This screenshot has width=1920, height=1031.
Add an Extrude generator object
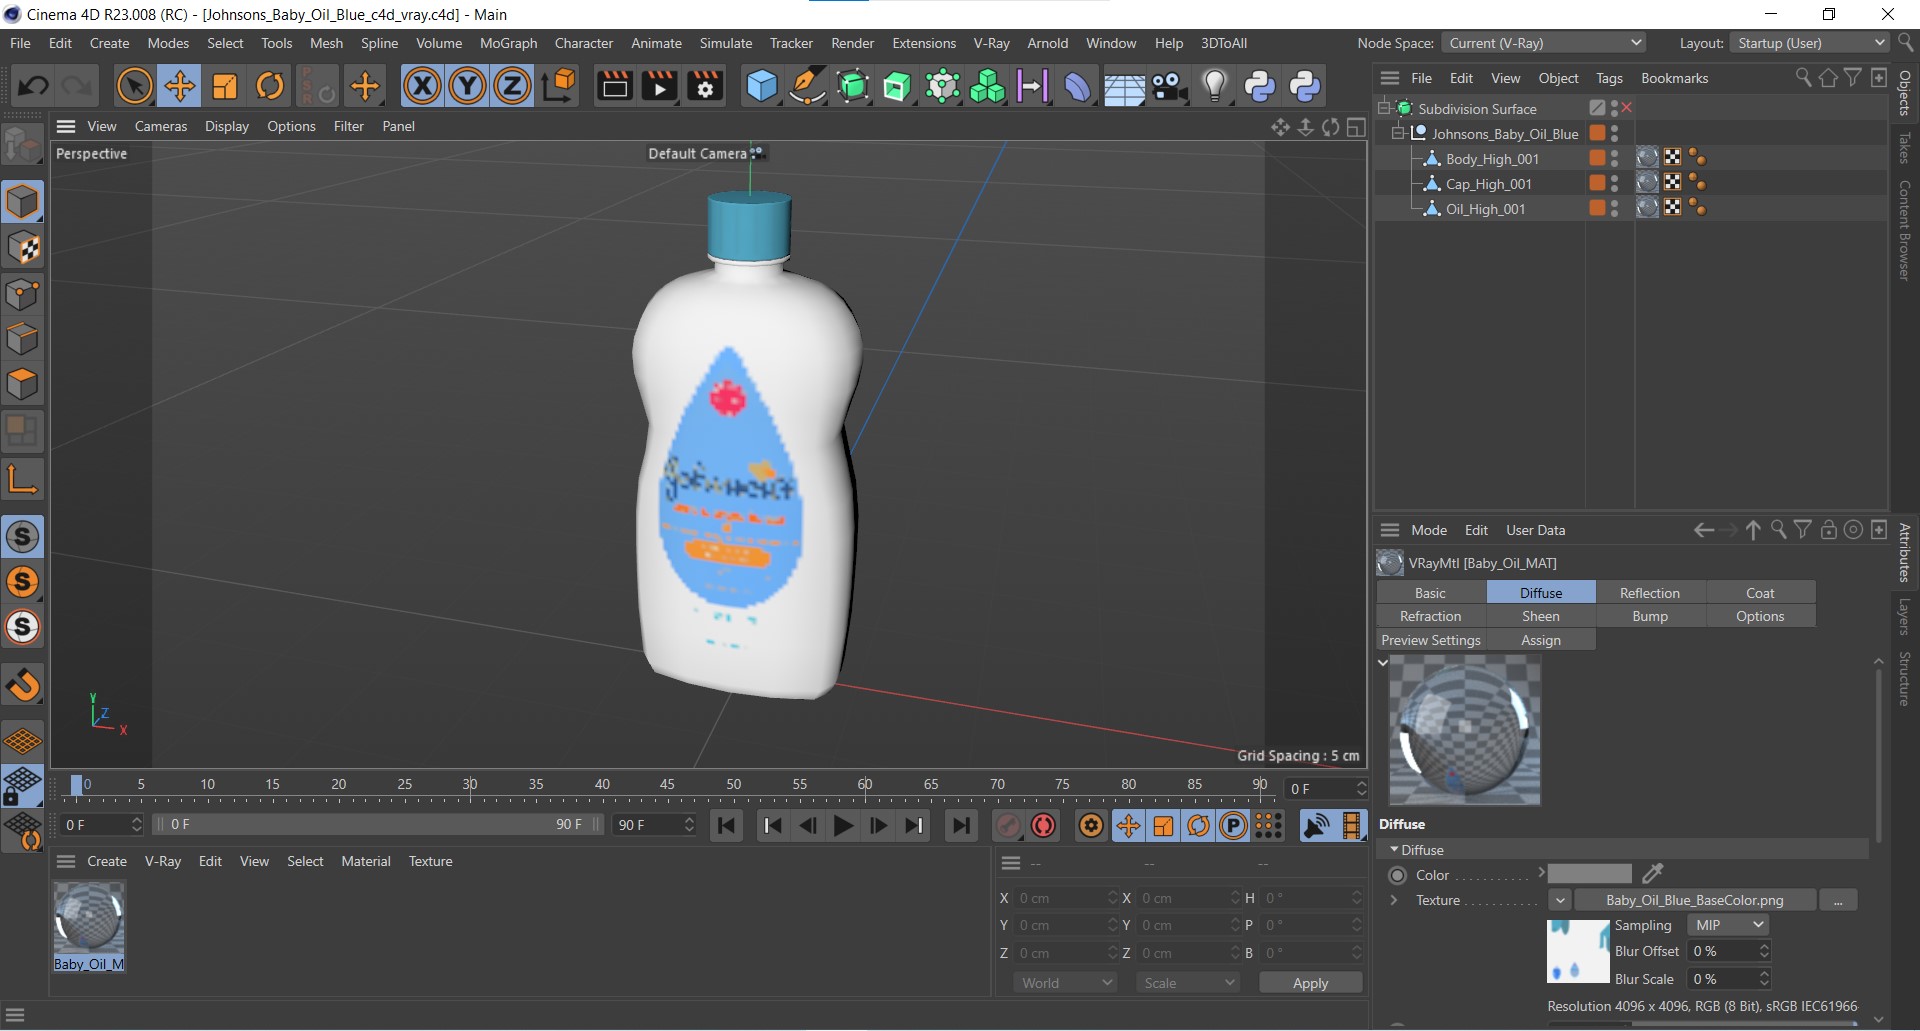coord(897,86)
